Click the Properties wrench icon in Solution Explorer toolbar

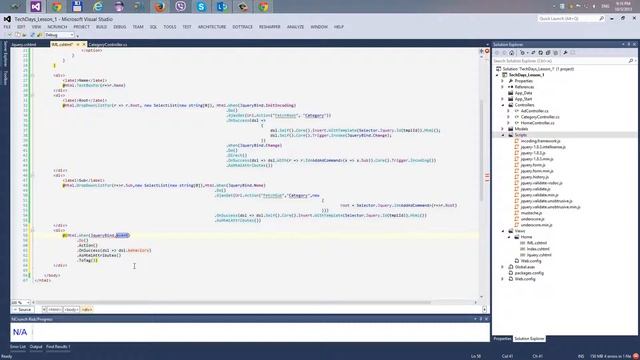pos(565,53)
